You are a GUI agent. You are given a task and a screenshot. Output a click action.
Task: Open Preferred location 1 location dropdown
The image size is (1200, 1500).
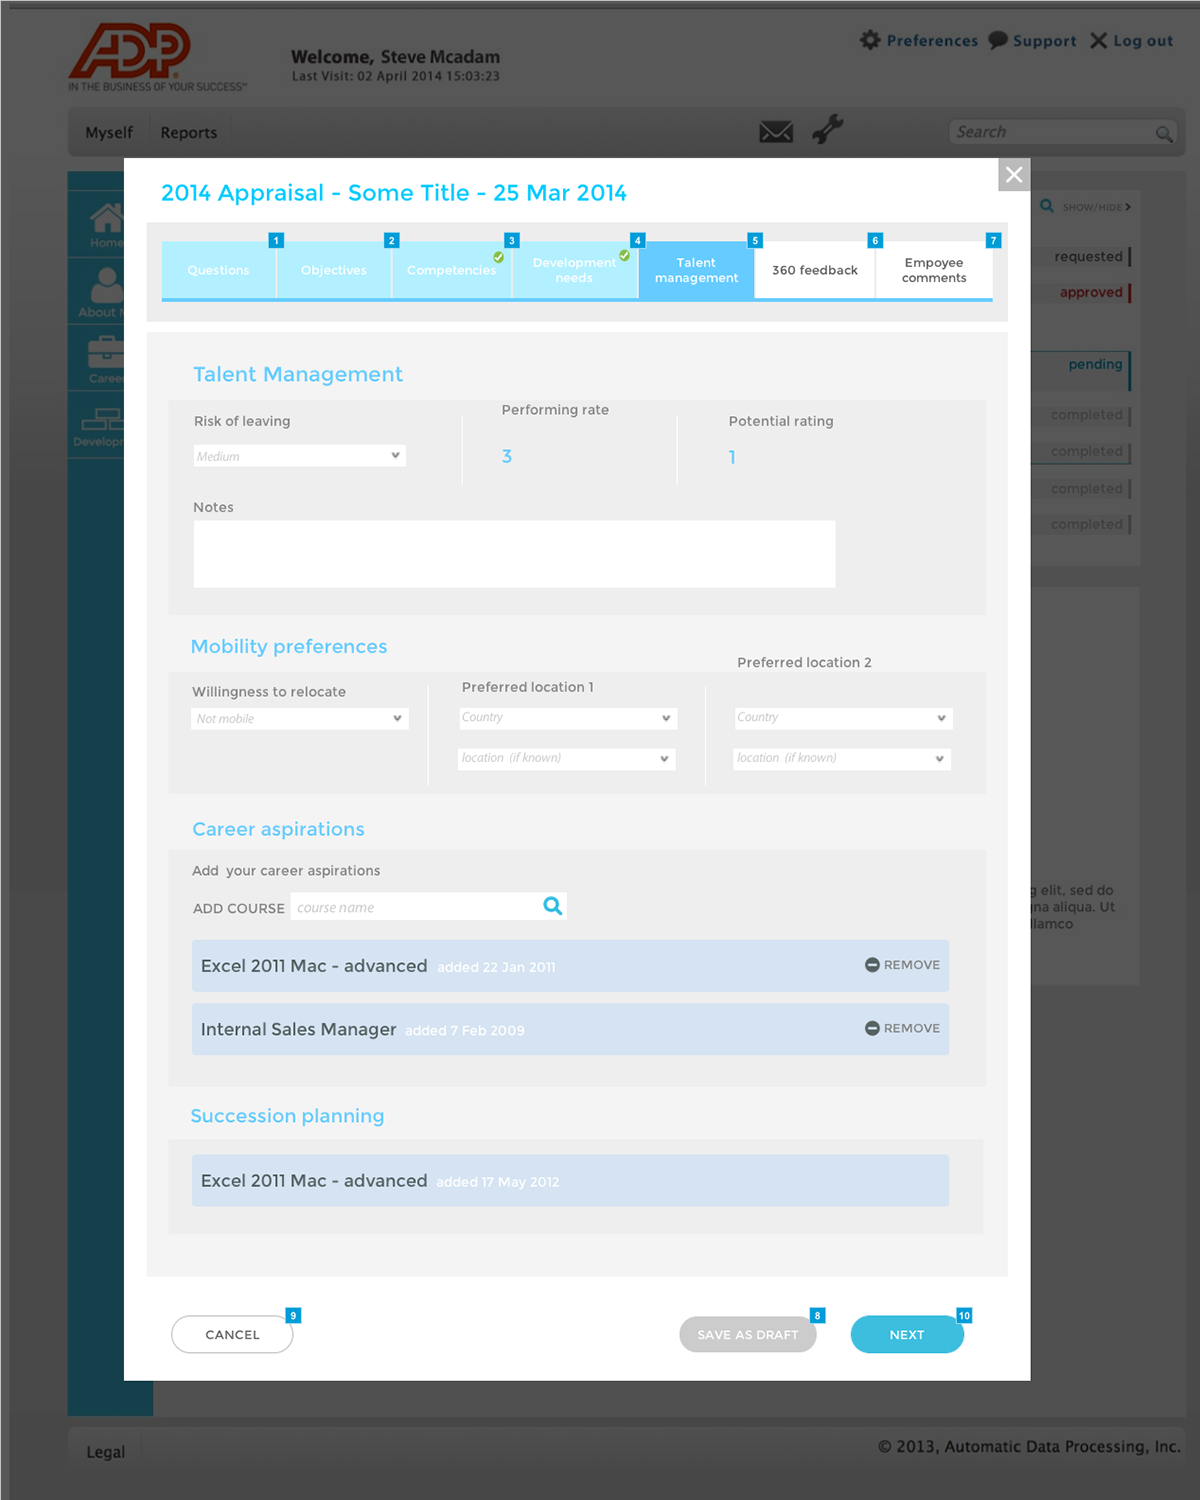[x=567, y=759]
